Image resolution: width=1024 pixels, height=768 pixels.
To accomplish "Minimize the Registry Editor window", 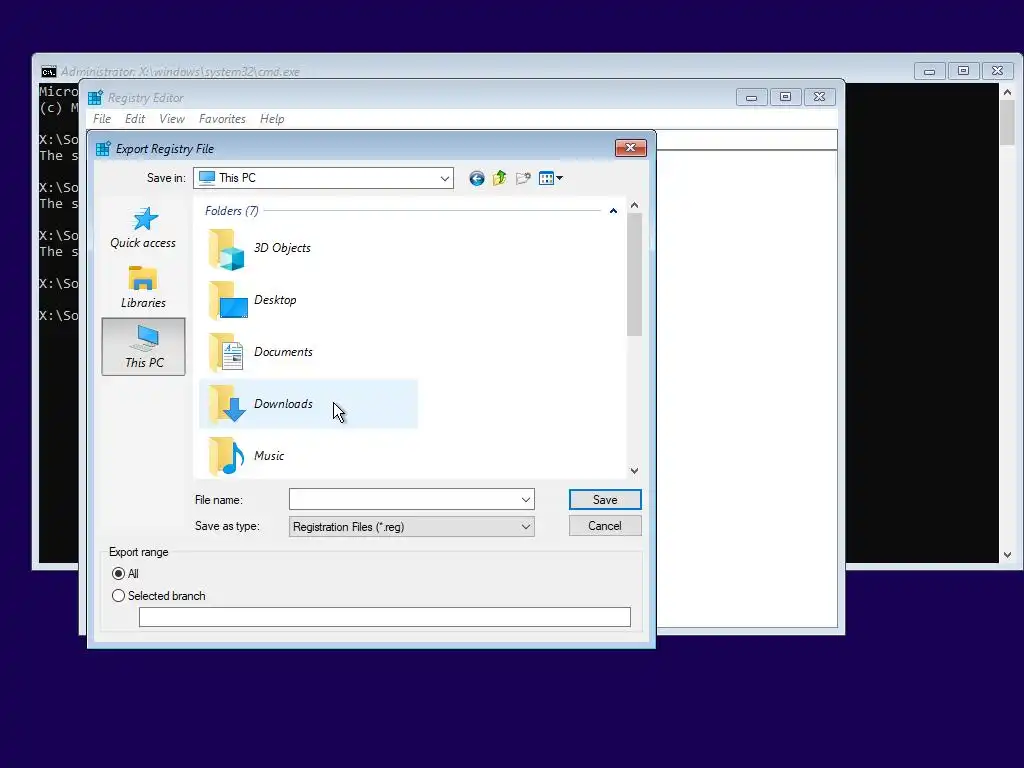I will 752,97.
